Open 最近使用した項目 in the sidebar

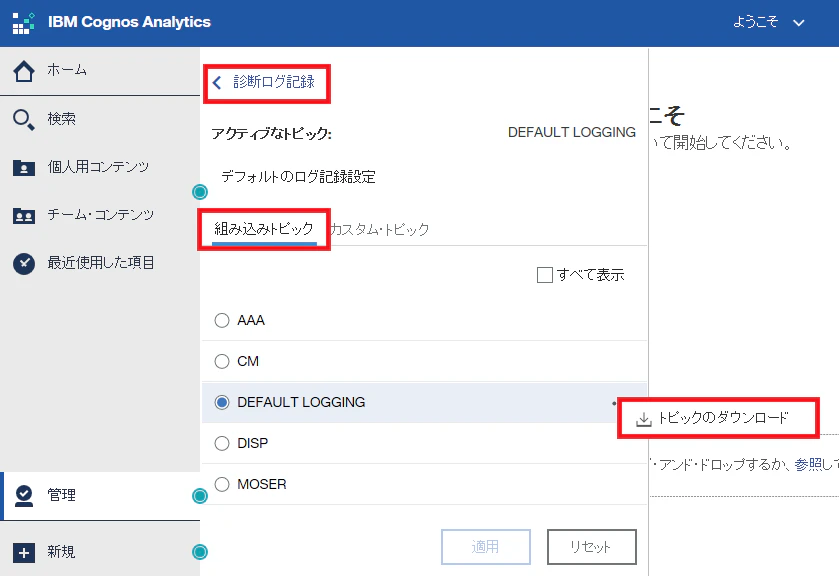point(100,263)
